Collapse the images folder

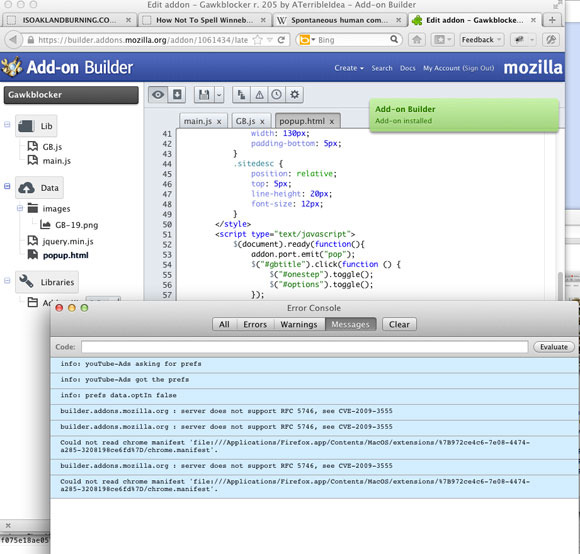pyautogui.click(x=20, y=208)
